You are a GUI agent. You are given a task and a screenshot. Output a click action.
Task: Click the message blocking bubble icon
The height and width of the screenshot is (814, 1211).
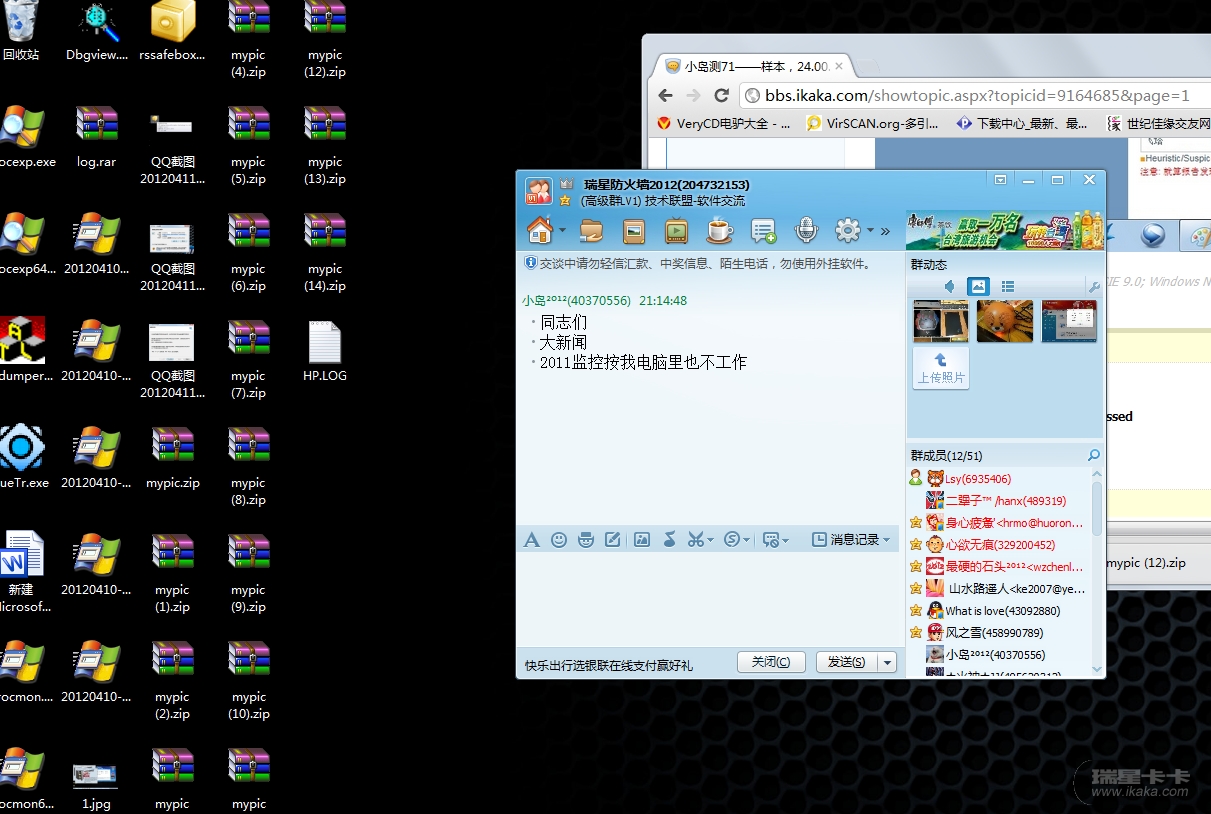click(x=770, y=540)
